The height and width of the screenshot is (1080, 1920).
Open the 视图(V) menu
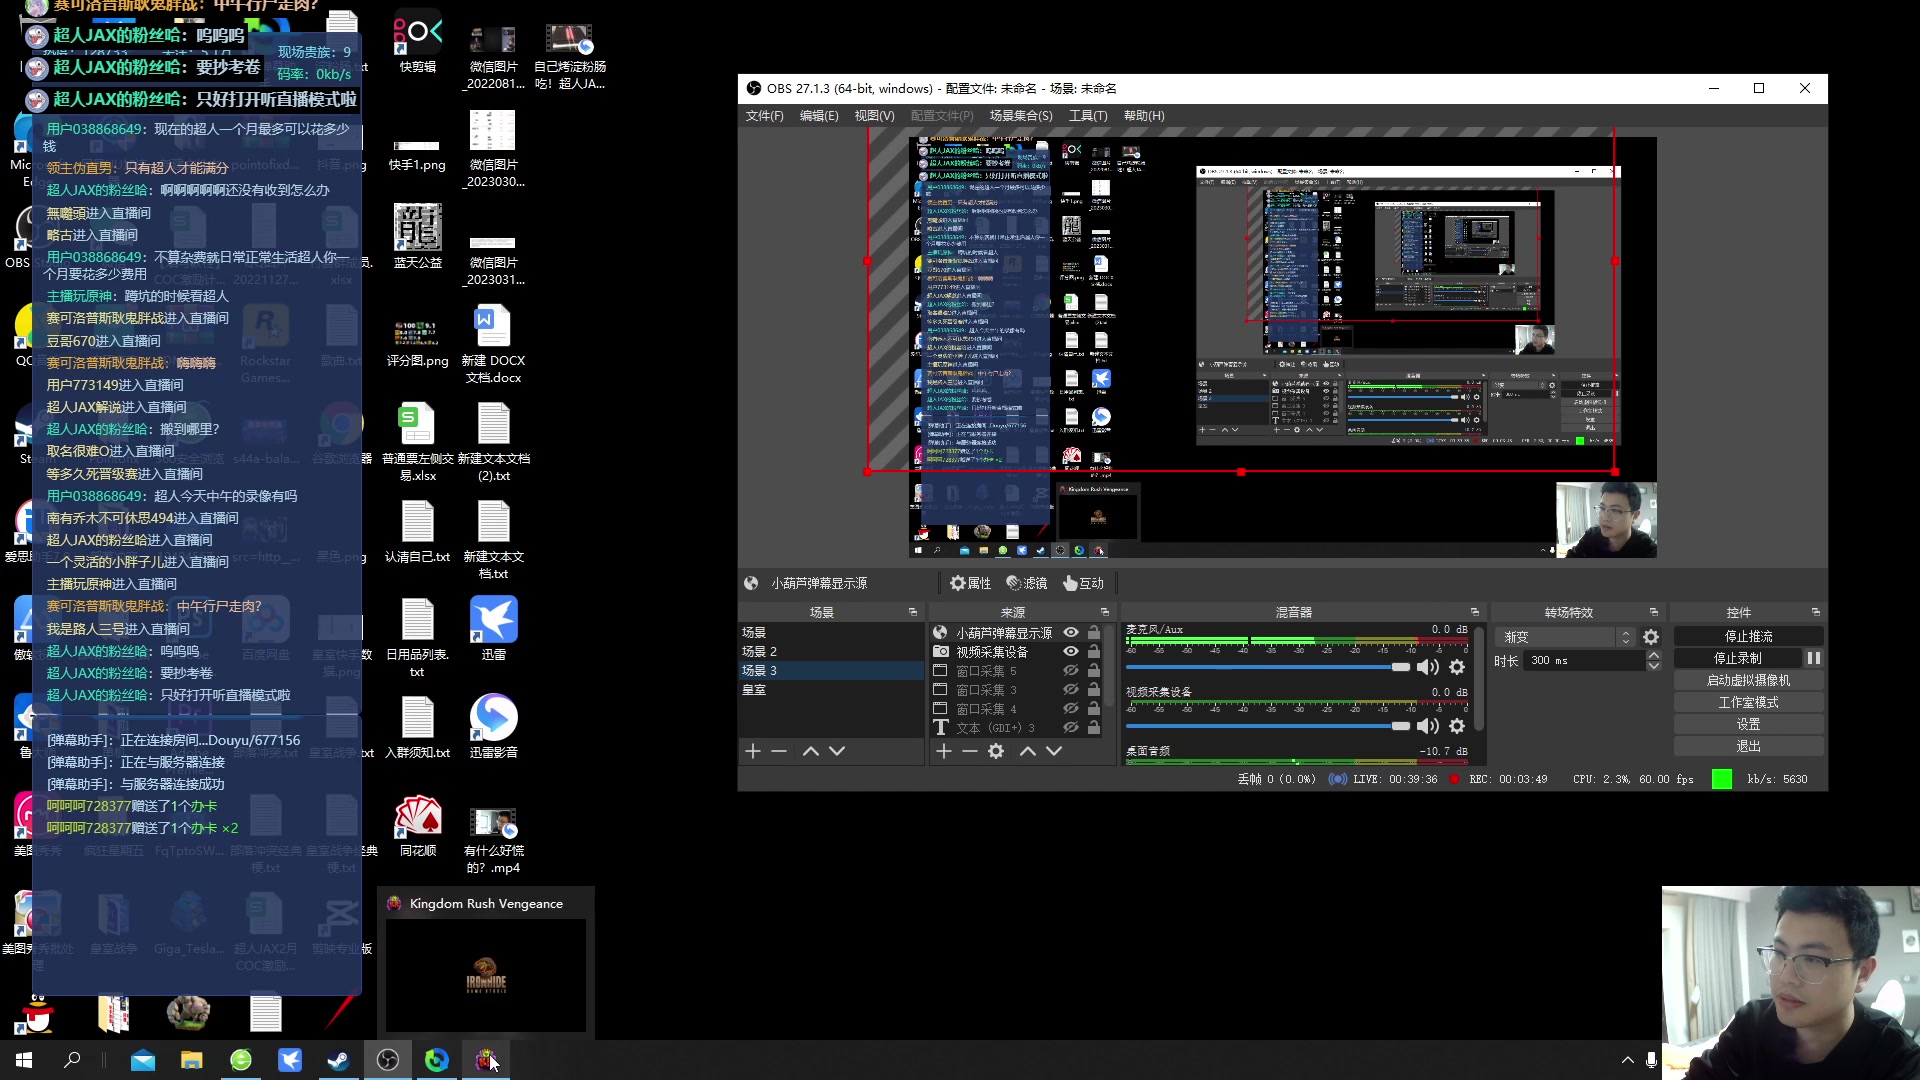874,116
